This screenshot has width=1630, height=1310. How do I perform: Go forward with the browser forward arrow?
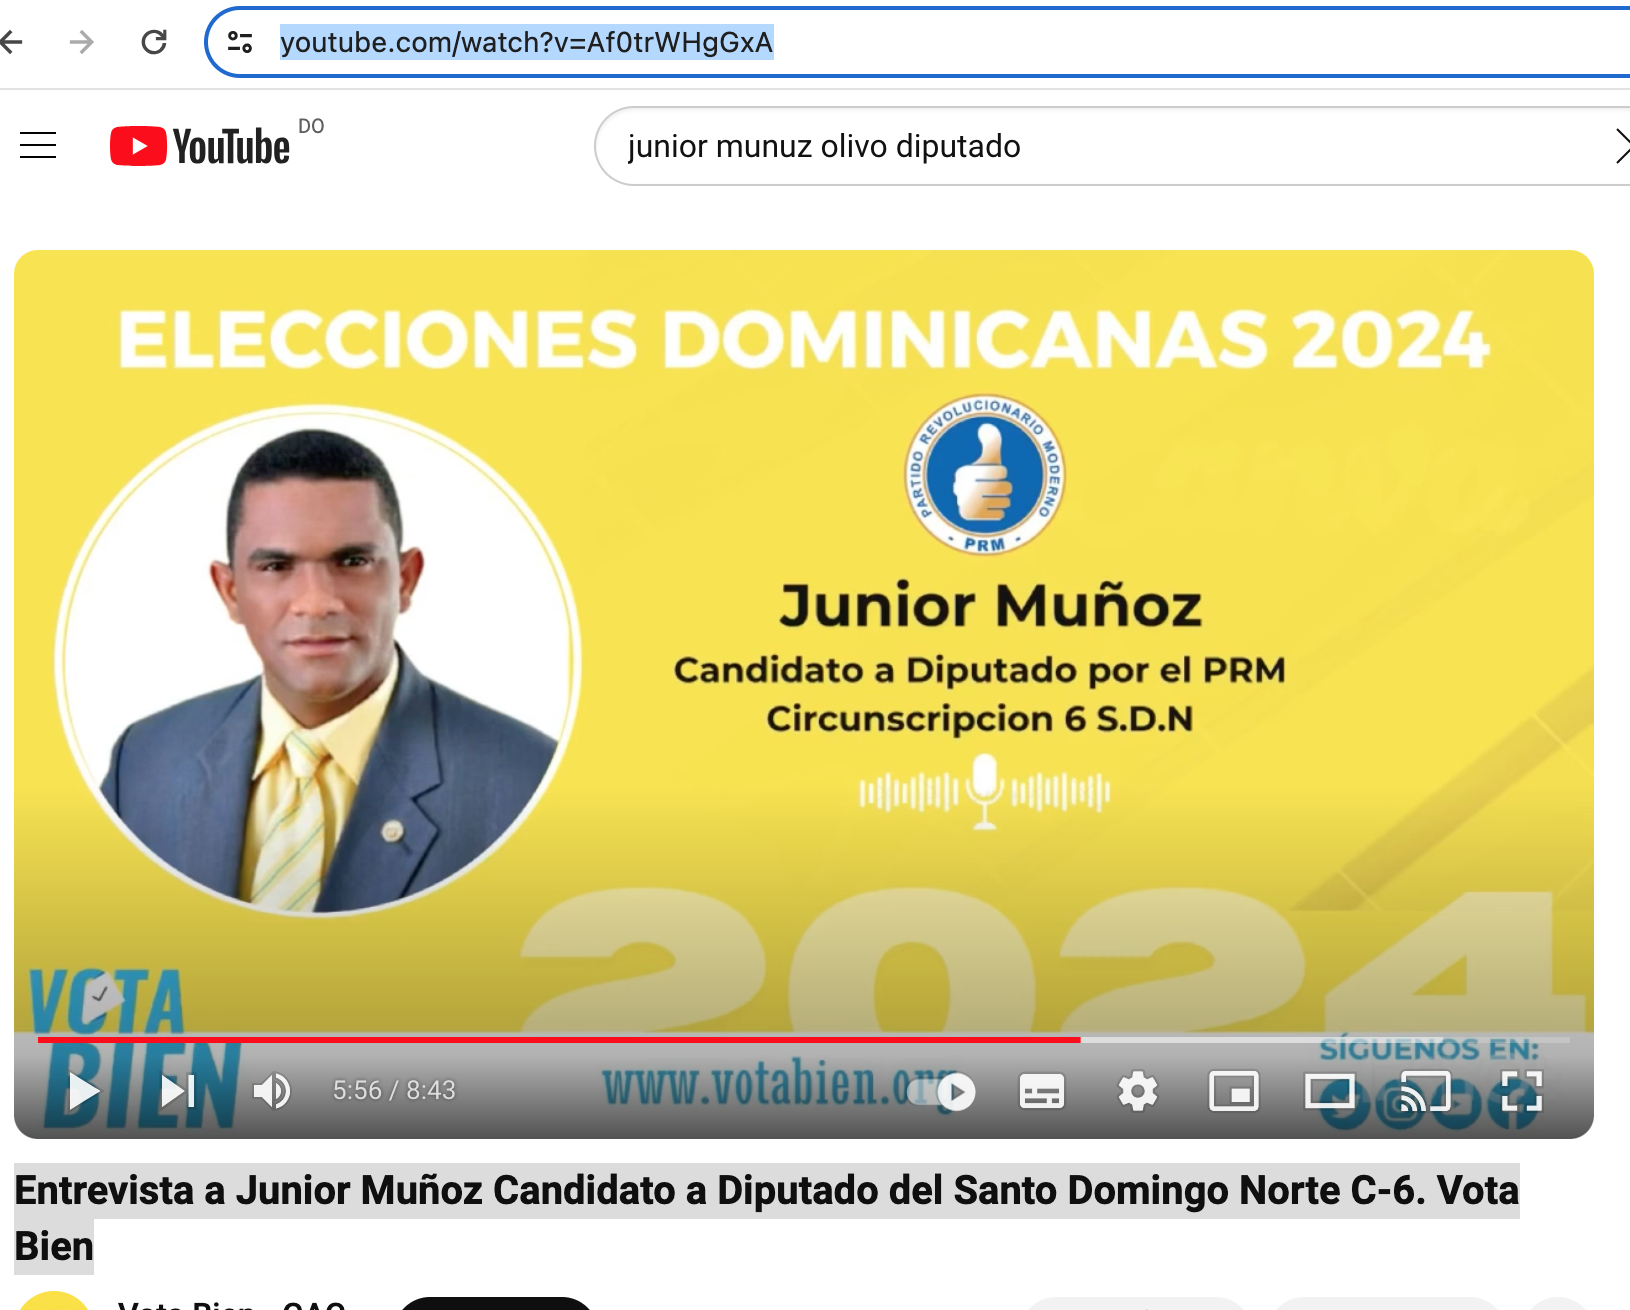(82, 42)
